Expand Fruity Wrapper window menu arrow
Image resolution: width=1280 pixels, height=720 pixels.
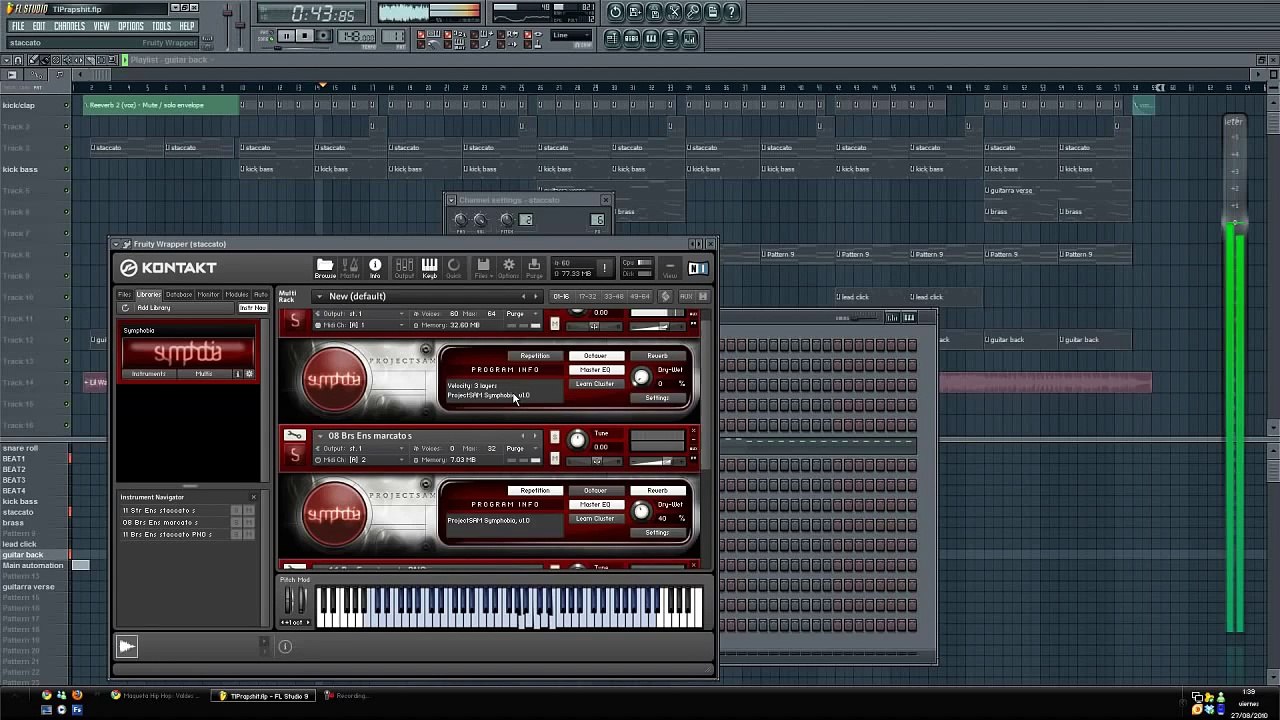(116, 244)
